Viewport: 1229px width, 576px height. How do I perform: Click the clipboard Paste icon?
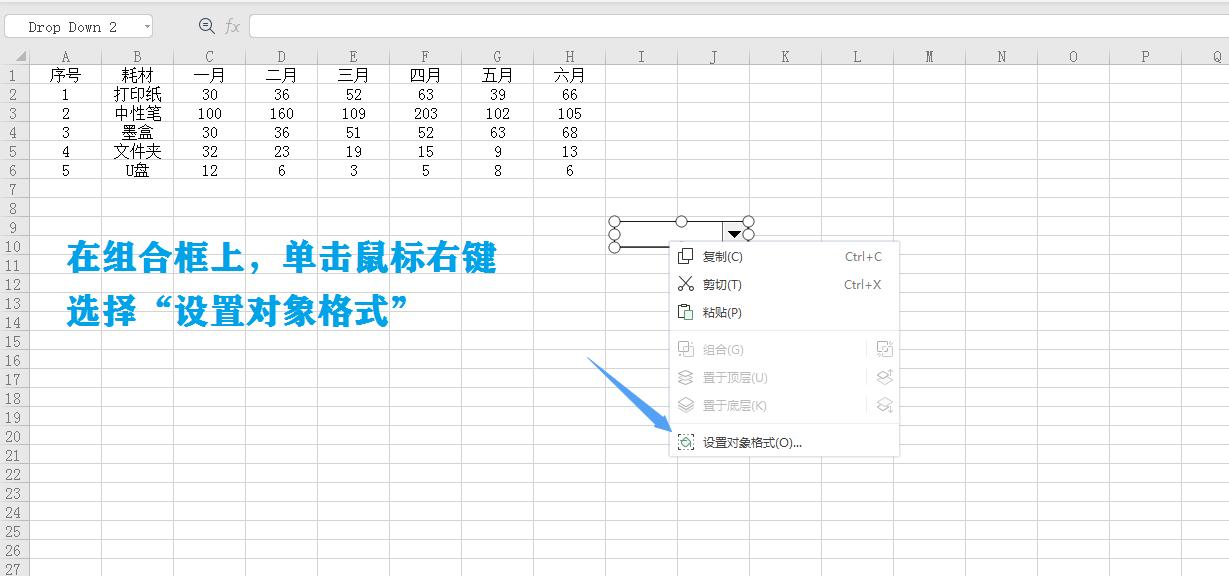(687, 312)
